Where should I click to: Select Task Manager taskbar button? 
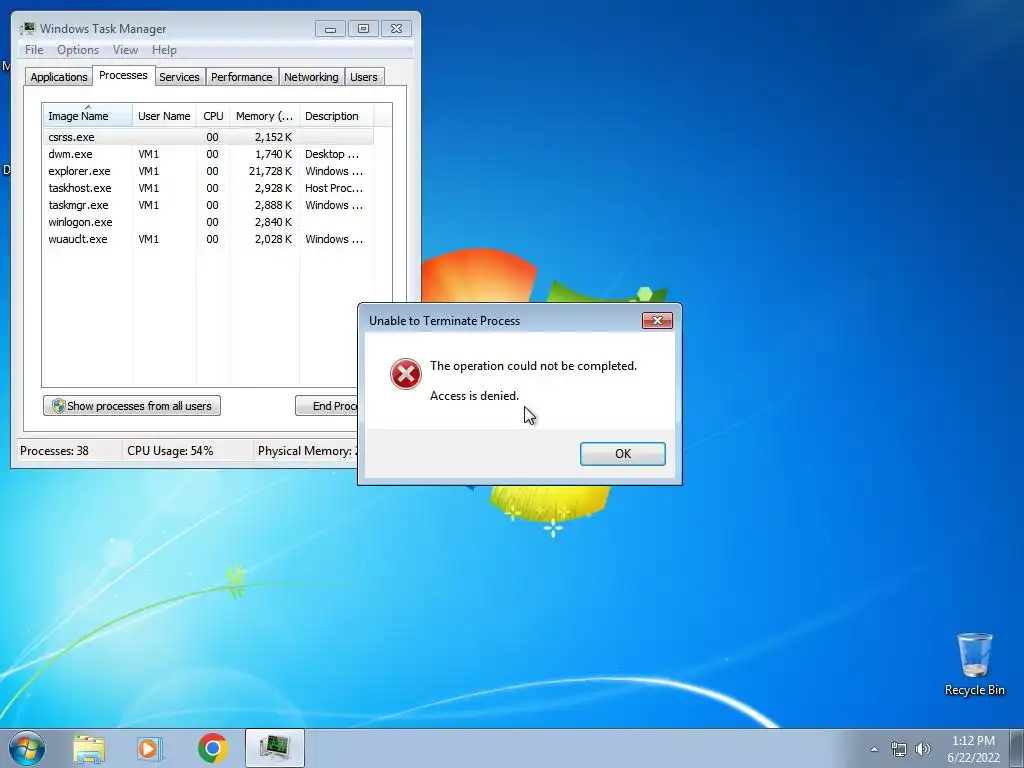(x=275, y=748)
